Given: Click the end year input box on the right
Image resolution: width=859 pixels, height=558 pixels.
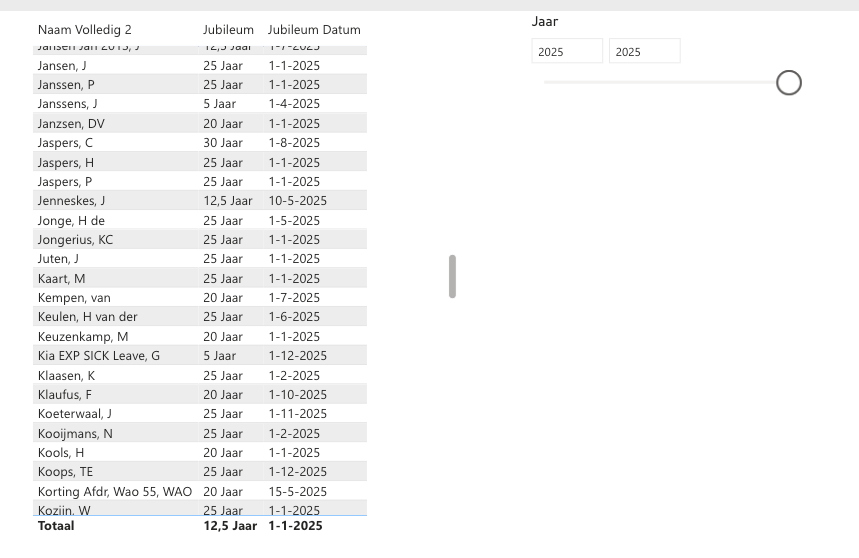Looking at the screenshot, I should pyautogui.click(x=644, y=52).
